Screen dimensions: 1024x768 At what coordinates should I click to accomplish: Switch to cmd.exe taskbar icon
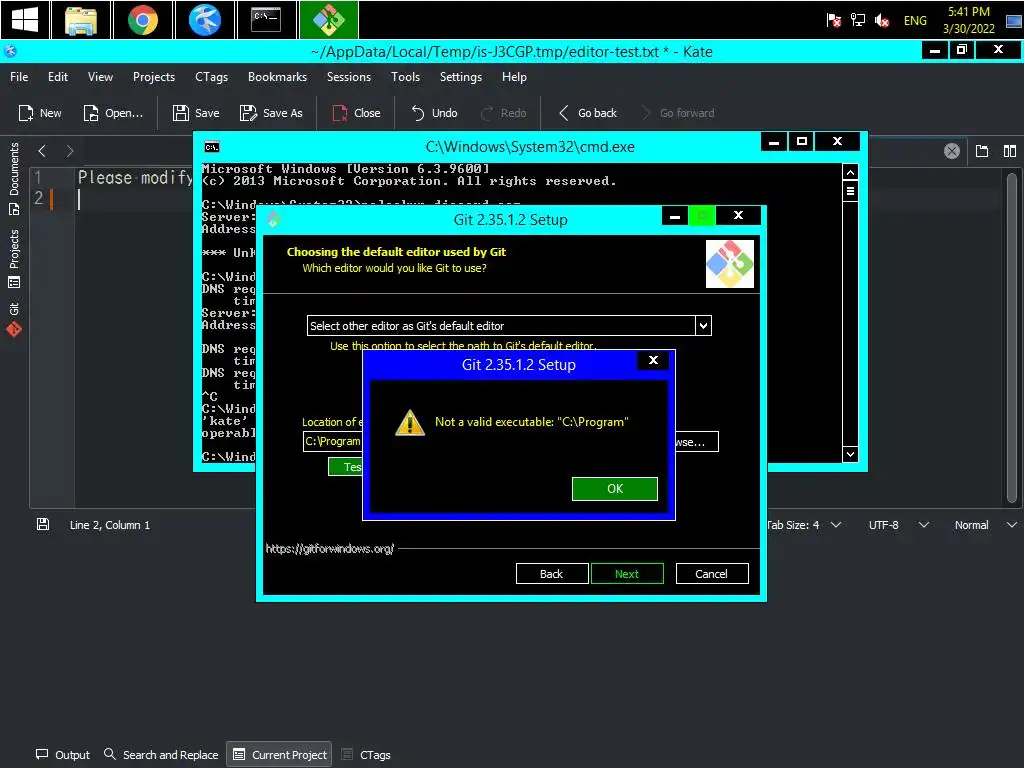(x=266, y=20)
